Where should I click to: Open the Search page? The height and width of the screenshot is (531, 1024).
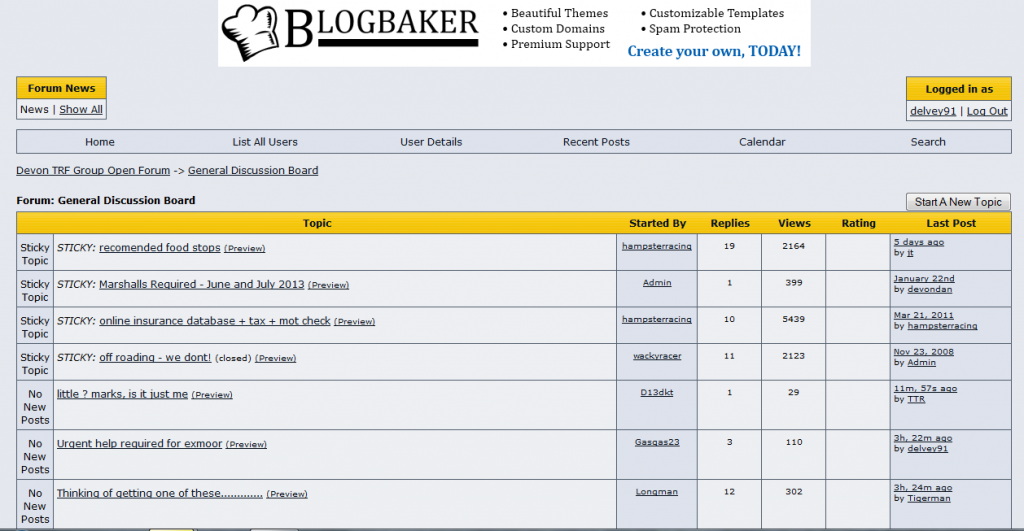pos(927,142)
